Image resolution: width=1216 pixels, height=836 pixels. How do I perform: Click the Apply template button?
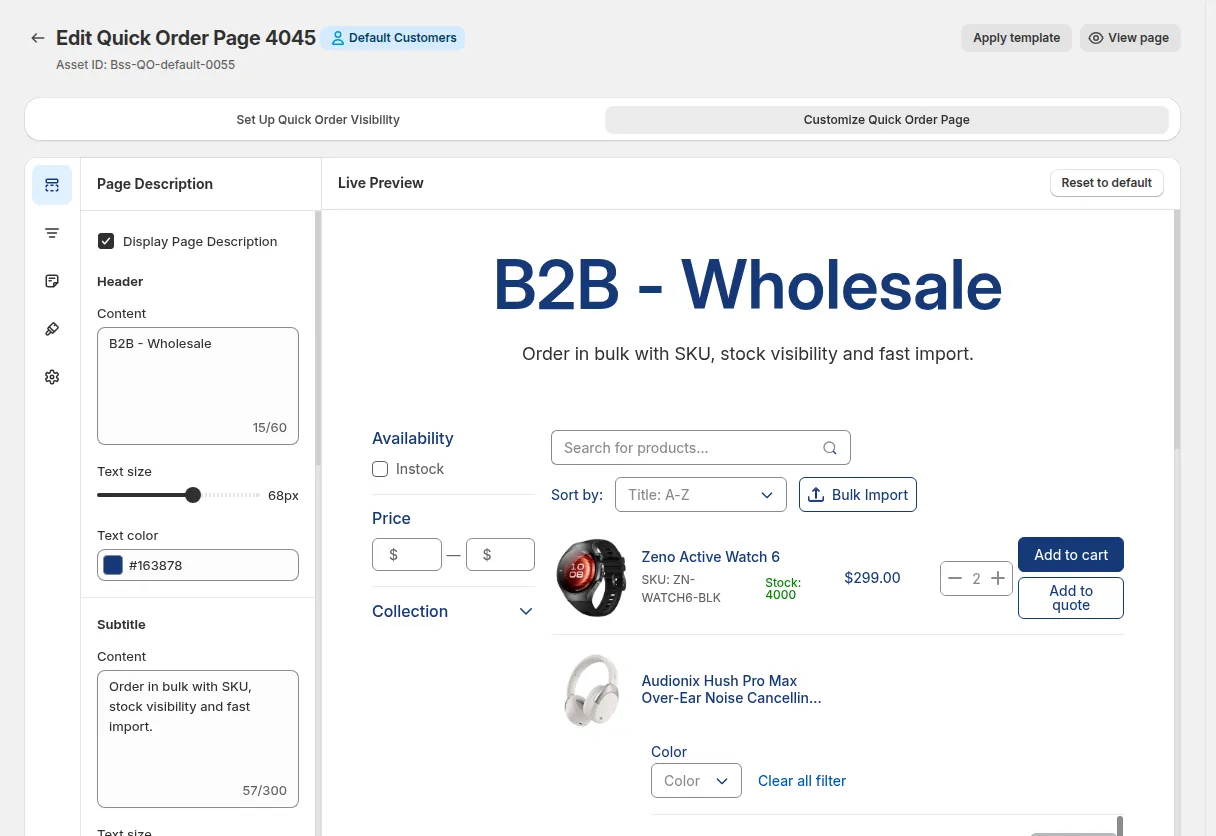point(1016,38)
